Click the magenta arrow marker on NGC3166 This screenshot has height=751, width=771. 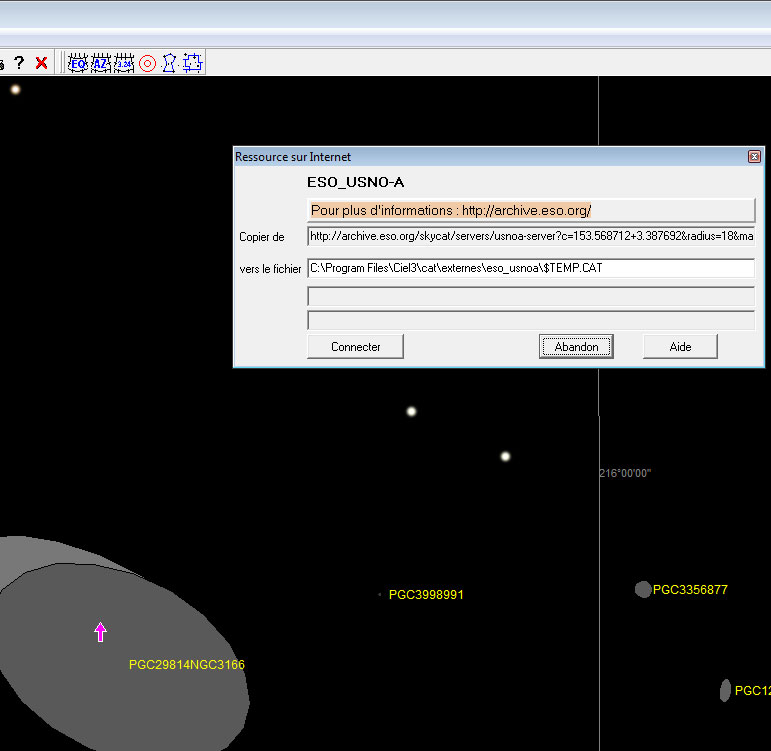tap(100, 632)
